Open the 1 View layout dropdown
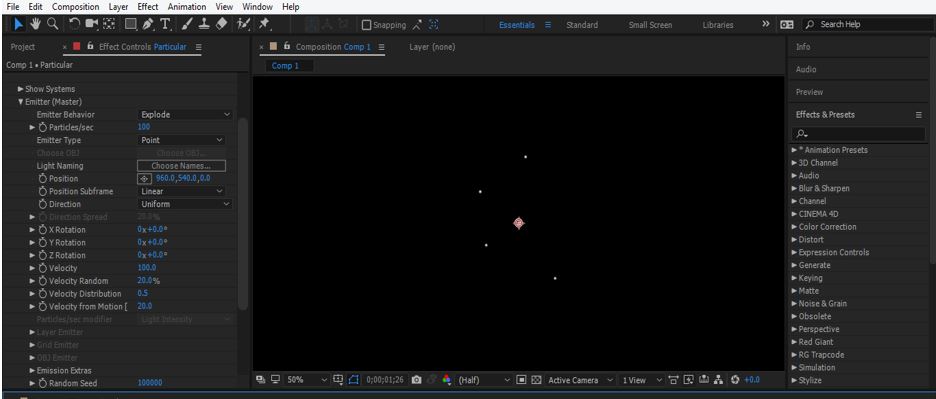 pyautogui.click(x=642, y=380)
